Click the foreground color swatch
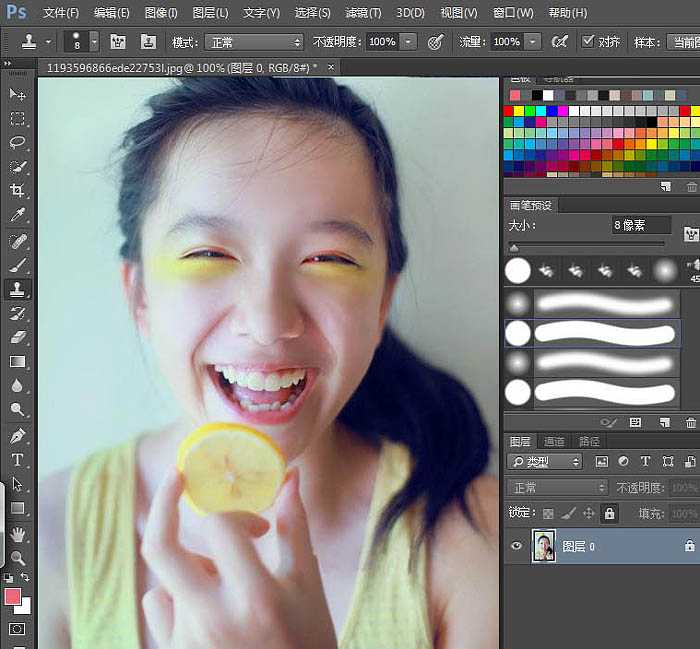 tap(12, 597)
